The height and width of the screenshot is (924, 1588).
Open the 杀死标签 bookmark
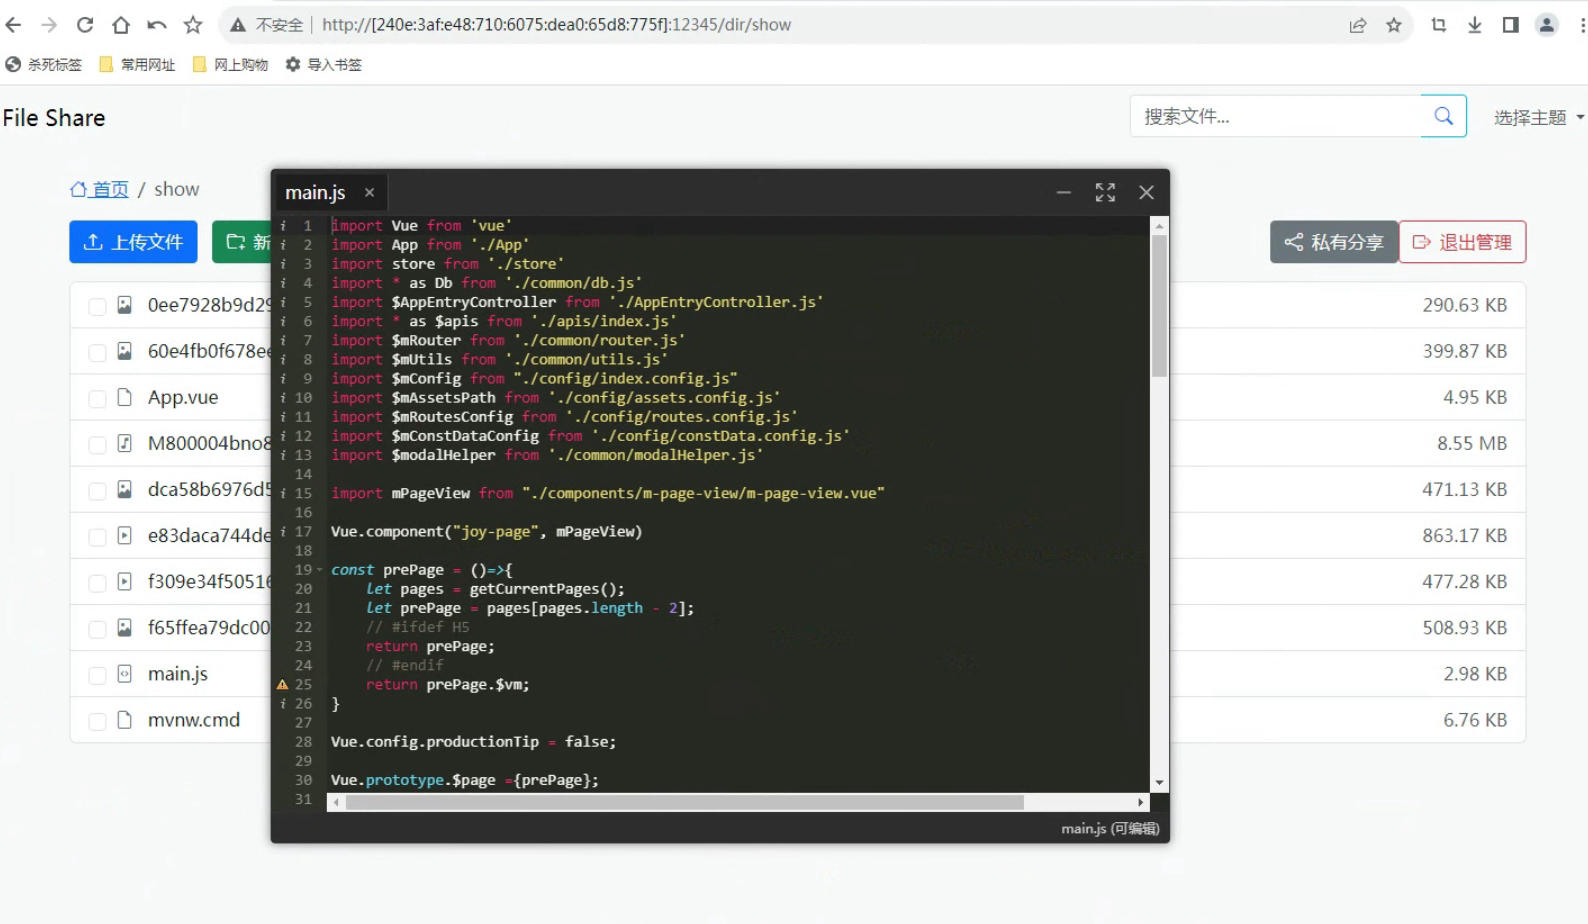click(44, 64)
